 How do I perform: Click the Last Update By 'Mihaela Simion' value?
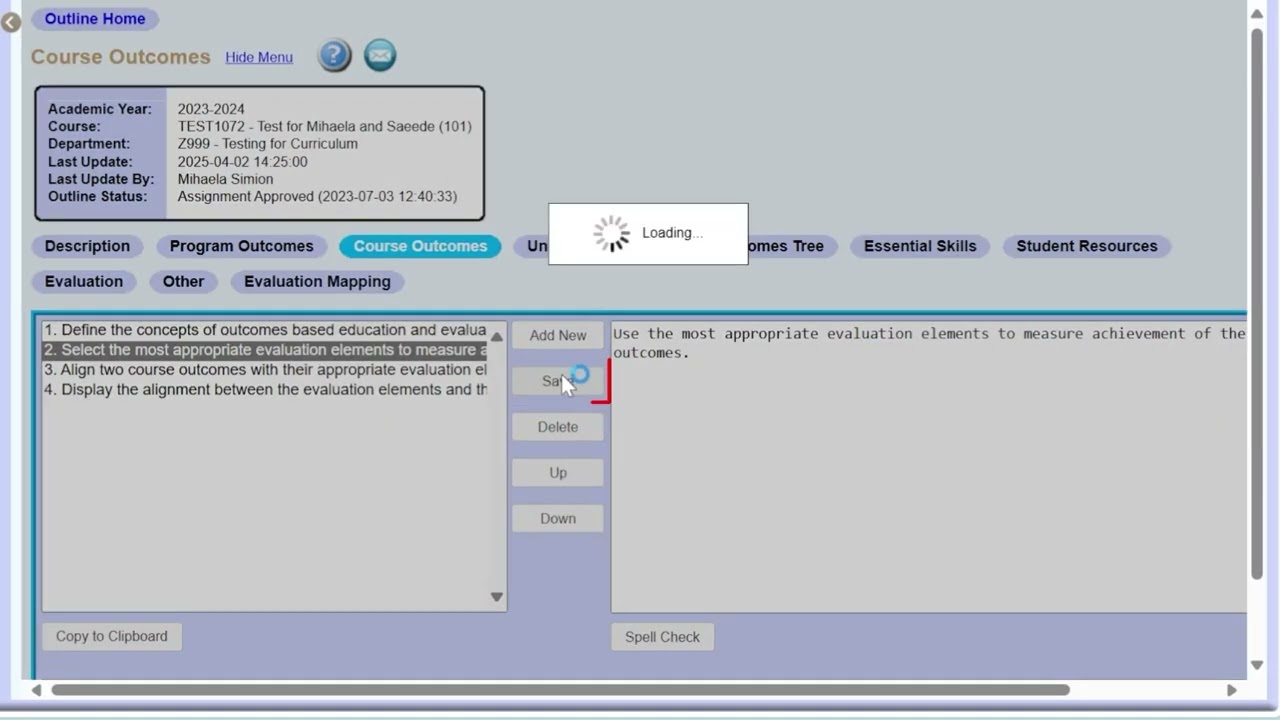(225, 179)
